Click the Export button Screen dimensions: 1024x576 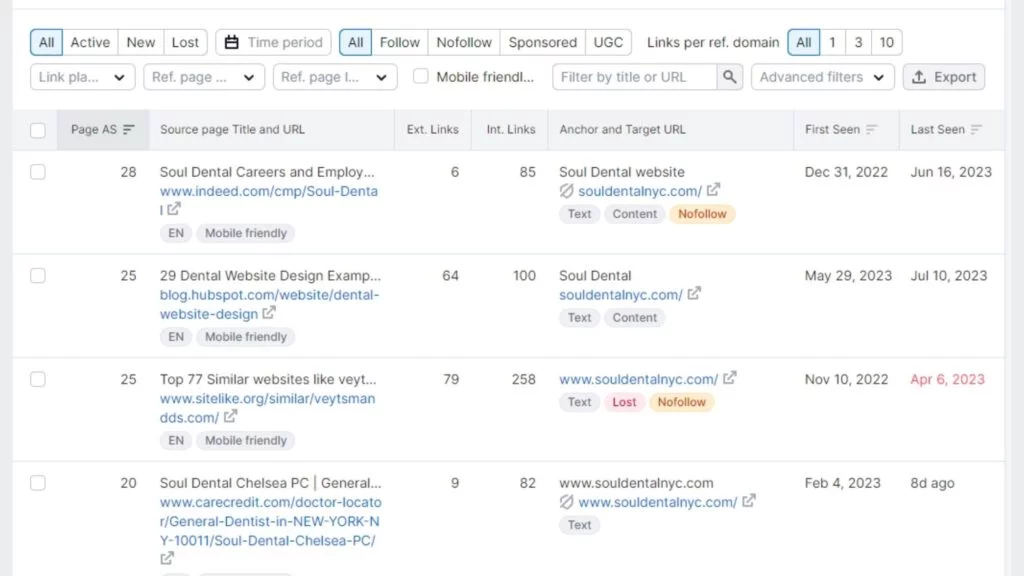coord(944,77)
